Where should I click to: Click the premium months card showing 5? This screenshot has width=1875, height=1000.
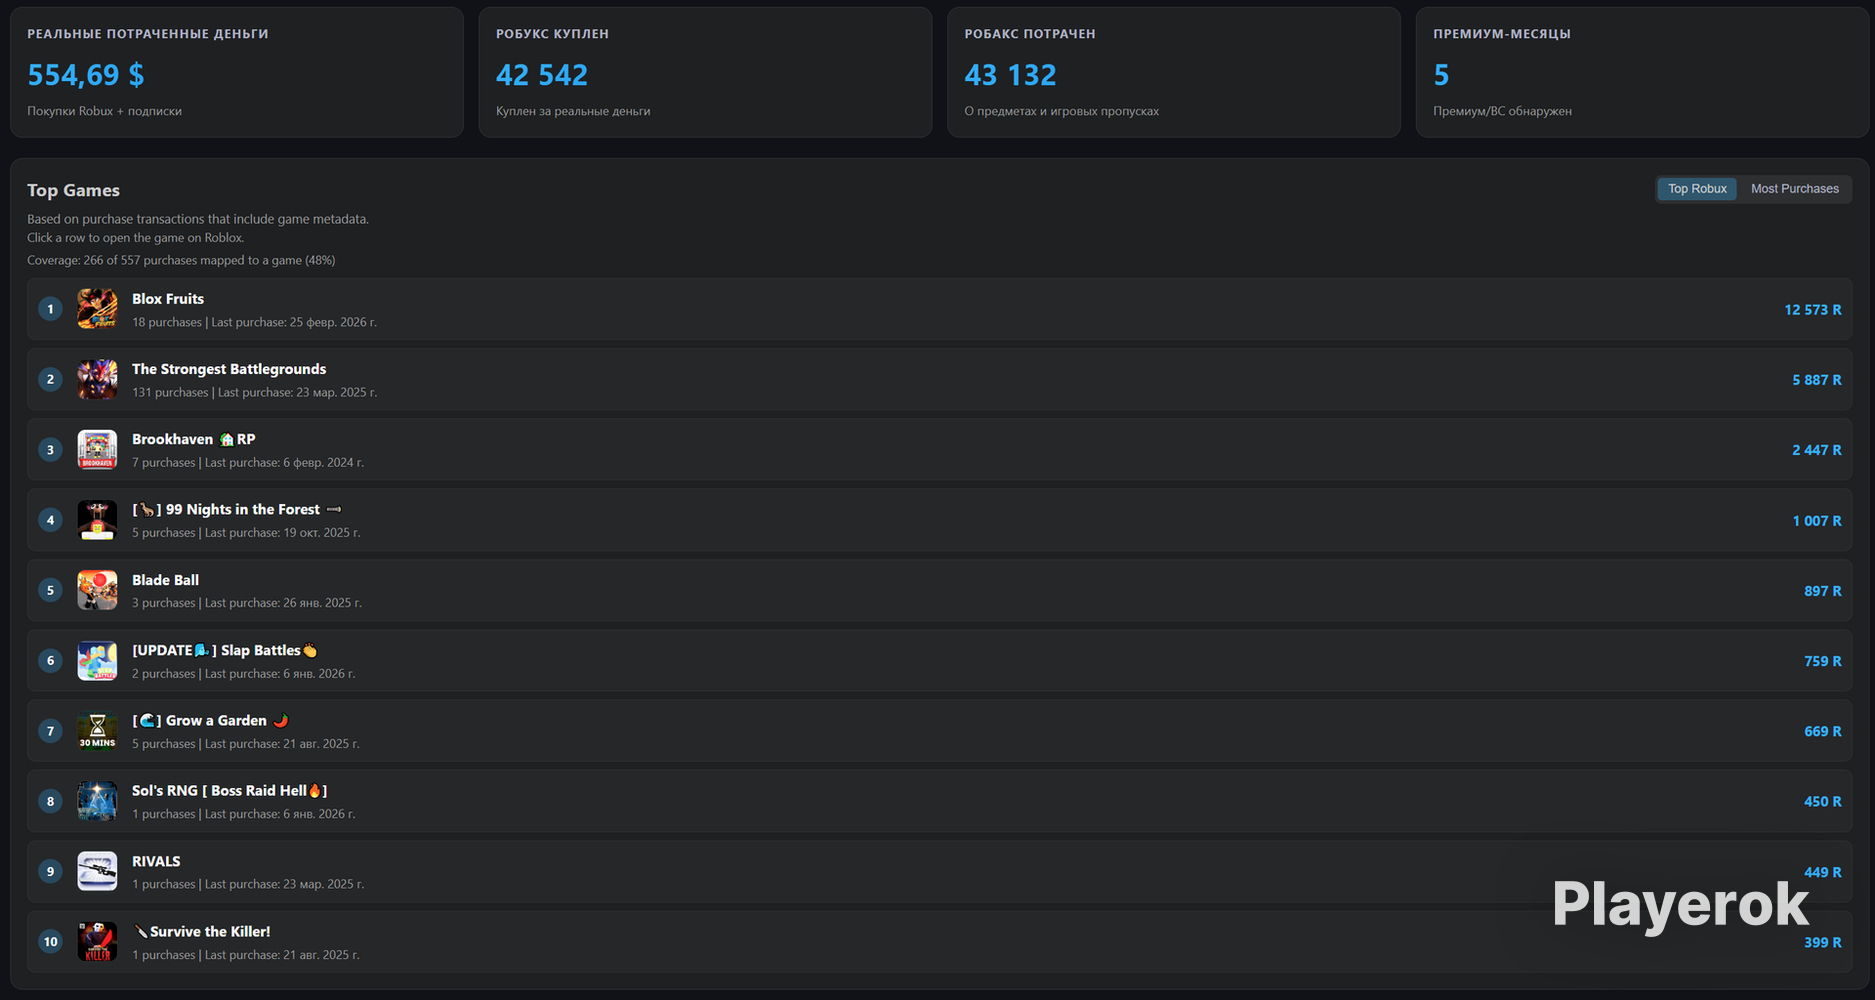click(x=1642, y=72)
